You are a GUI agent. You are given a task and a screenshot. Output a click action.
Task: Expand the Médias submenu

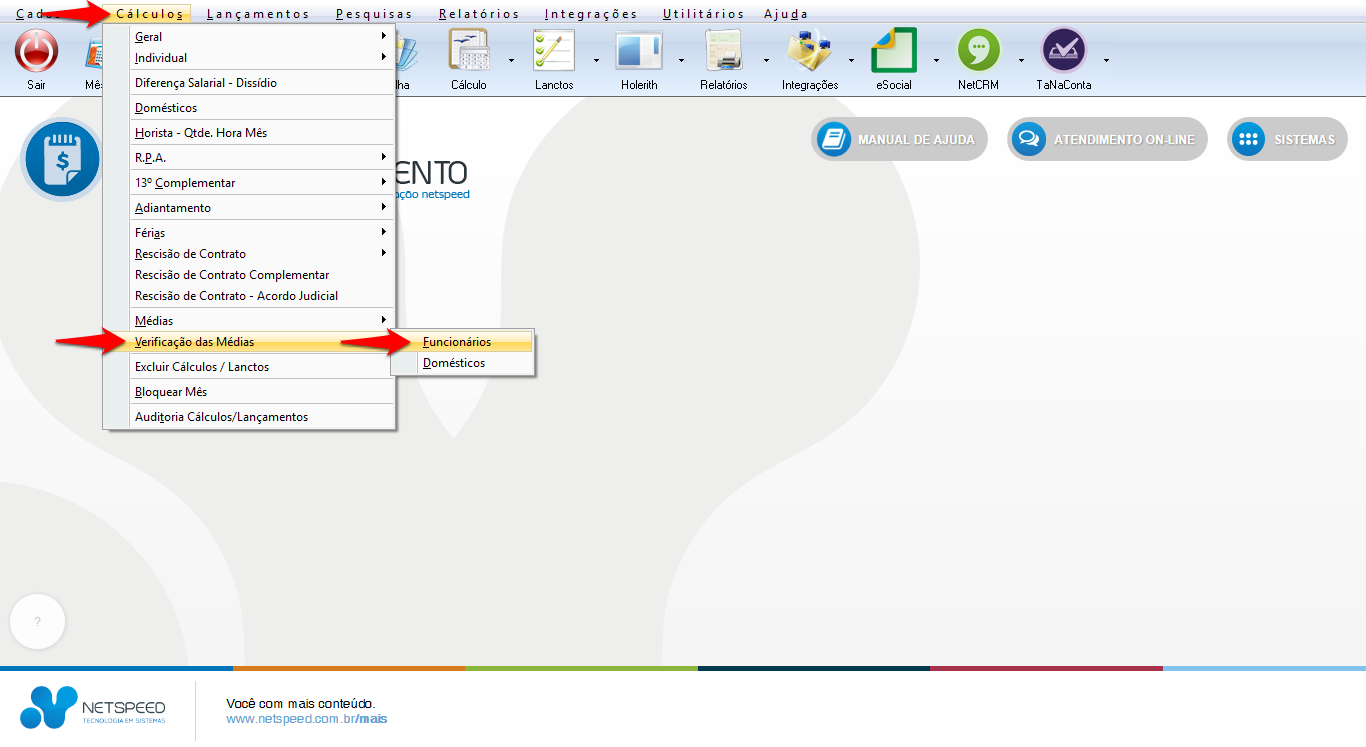click(x=250, y=320)
